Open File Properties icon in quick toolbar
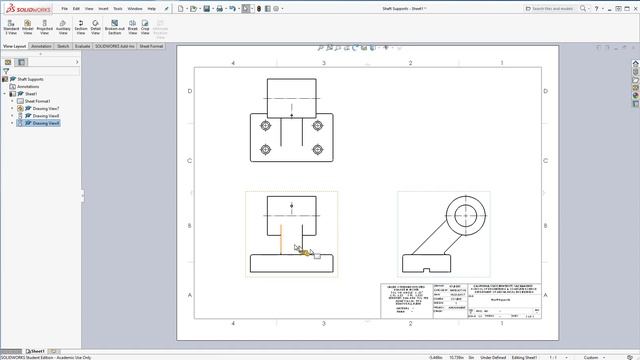The width and height of the screenshot is (640, 360). 268,8
